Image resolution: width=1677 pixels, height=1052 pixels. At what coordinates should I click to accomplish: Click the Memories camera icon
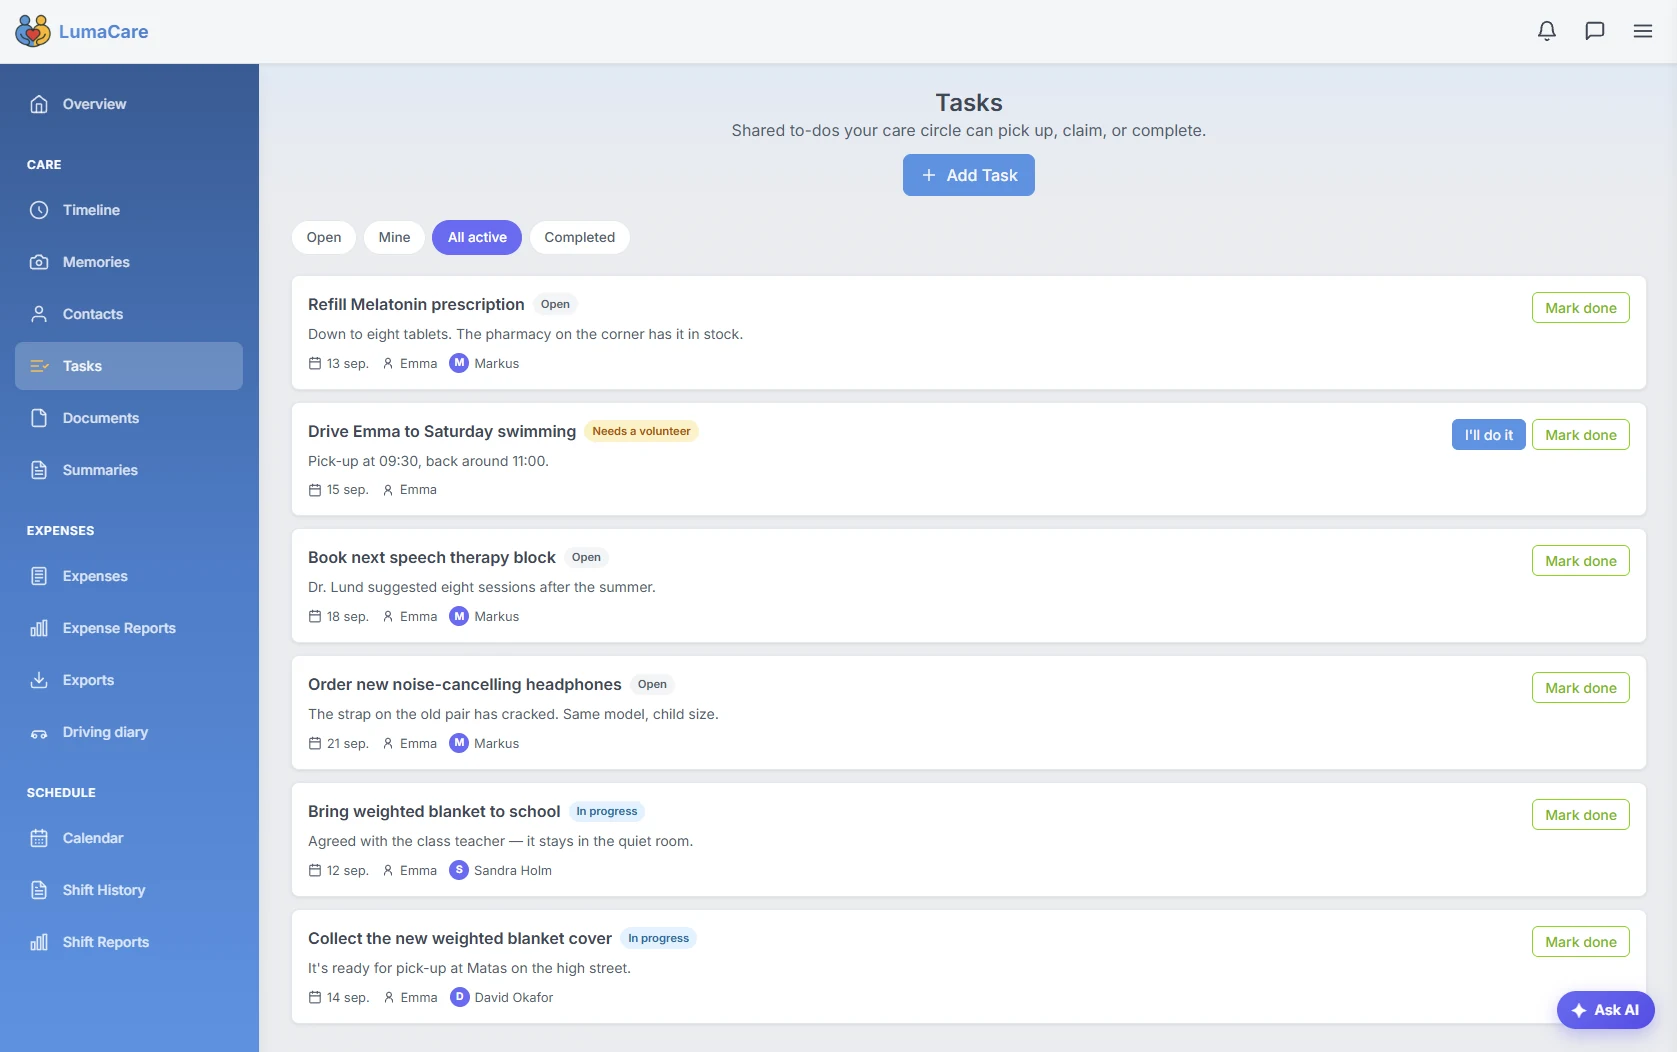click(x=39, y=262)
